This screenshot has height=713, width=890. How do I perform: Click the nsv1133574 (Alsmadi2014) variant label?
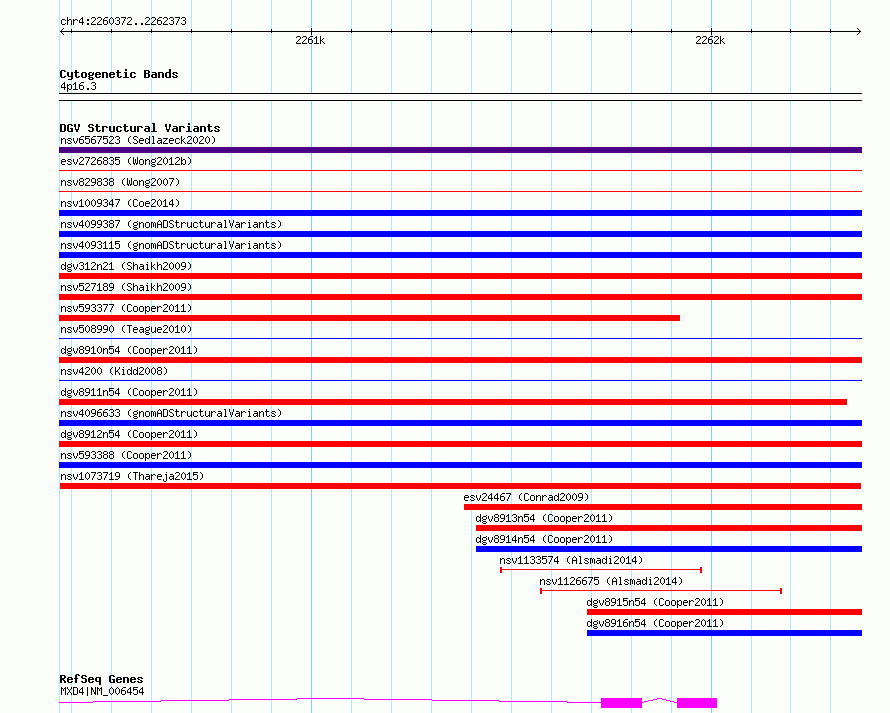[x=571, y=560]
